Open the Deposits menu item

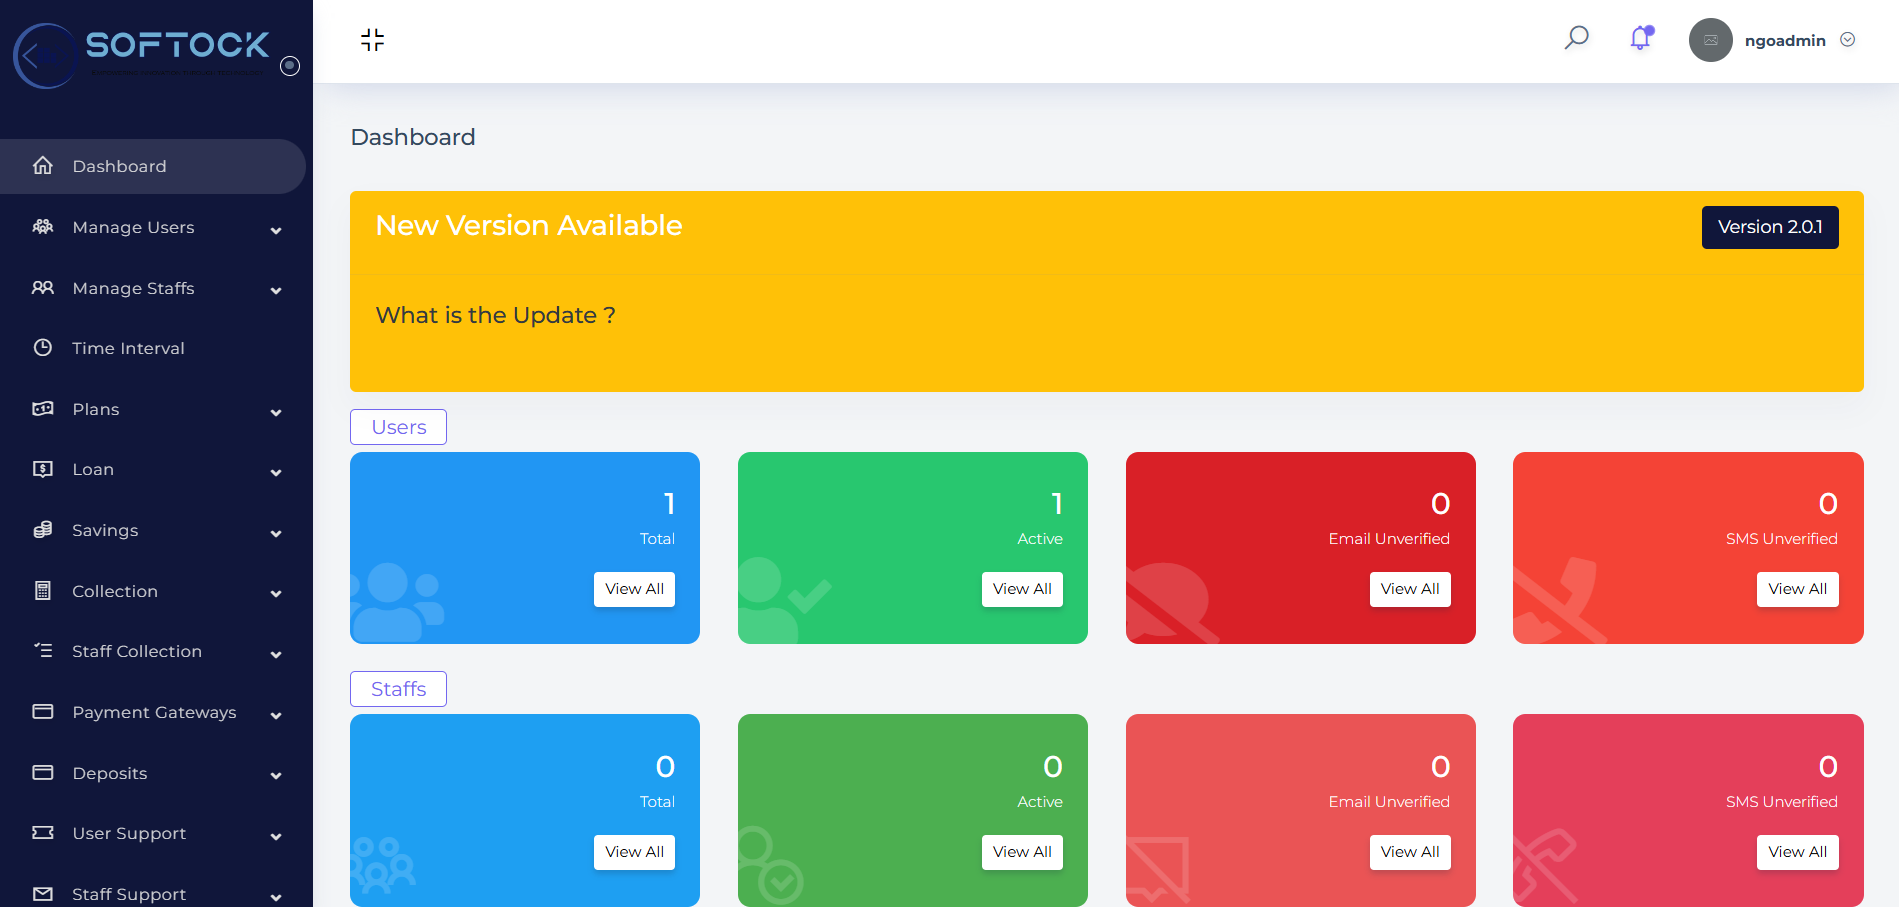click(110, 774)
